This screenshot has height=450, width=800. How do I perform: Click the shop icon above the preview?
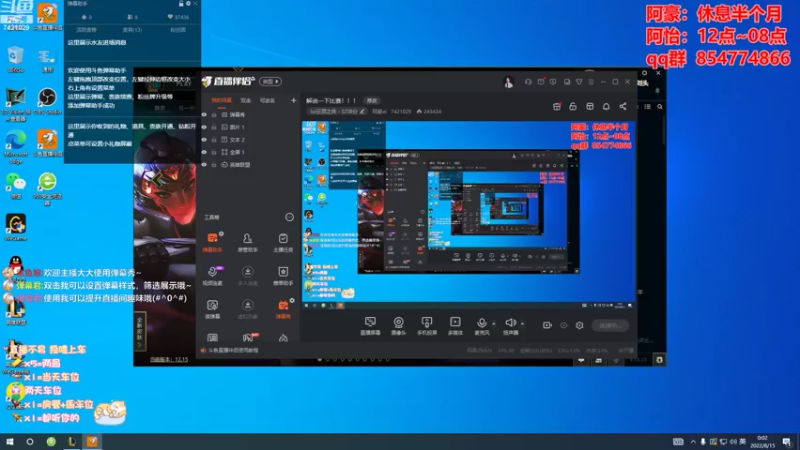(x=557, y=106)
